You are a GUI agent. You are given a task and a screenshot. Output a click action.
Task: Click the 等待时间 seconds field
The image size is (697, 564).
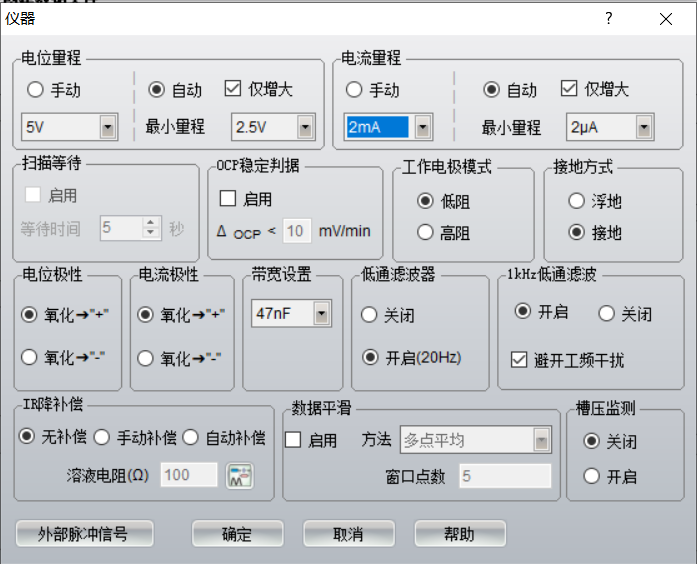click(x=122, y=228)
